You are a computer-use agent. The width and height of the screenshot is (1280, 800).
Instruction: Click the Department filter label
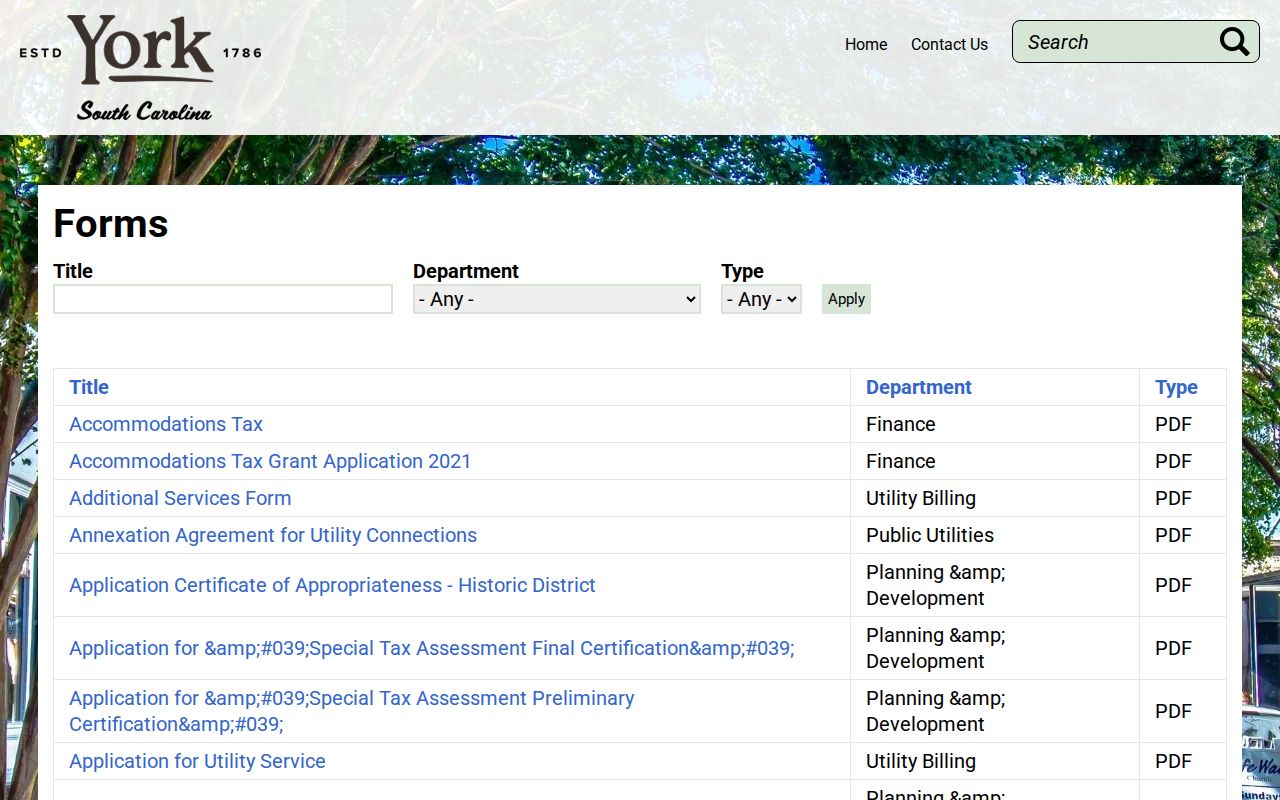tap(466, 271)
